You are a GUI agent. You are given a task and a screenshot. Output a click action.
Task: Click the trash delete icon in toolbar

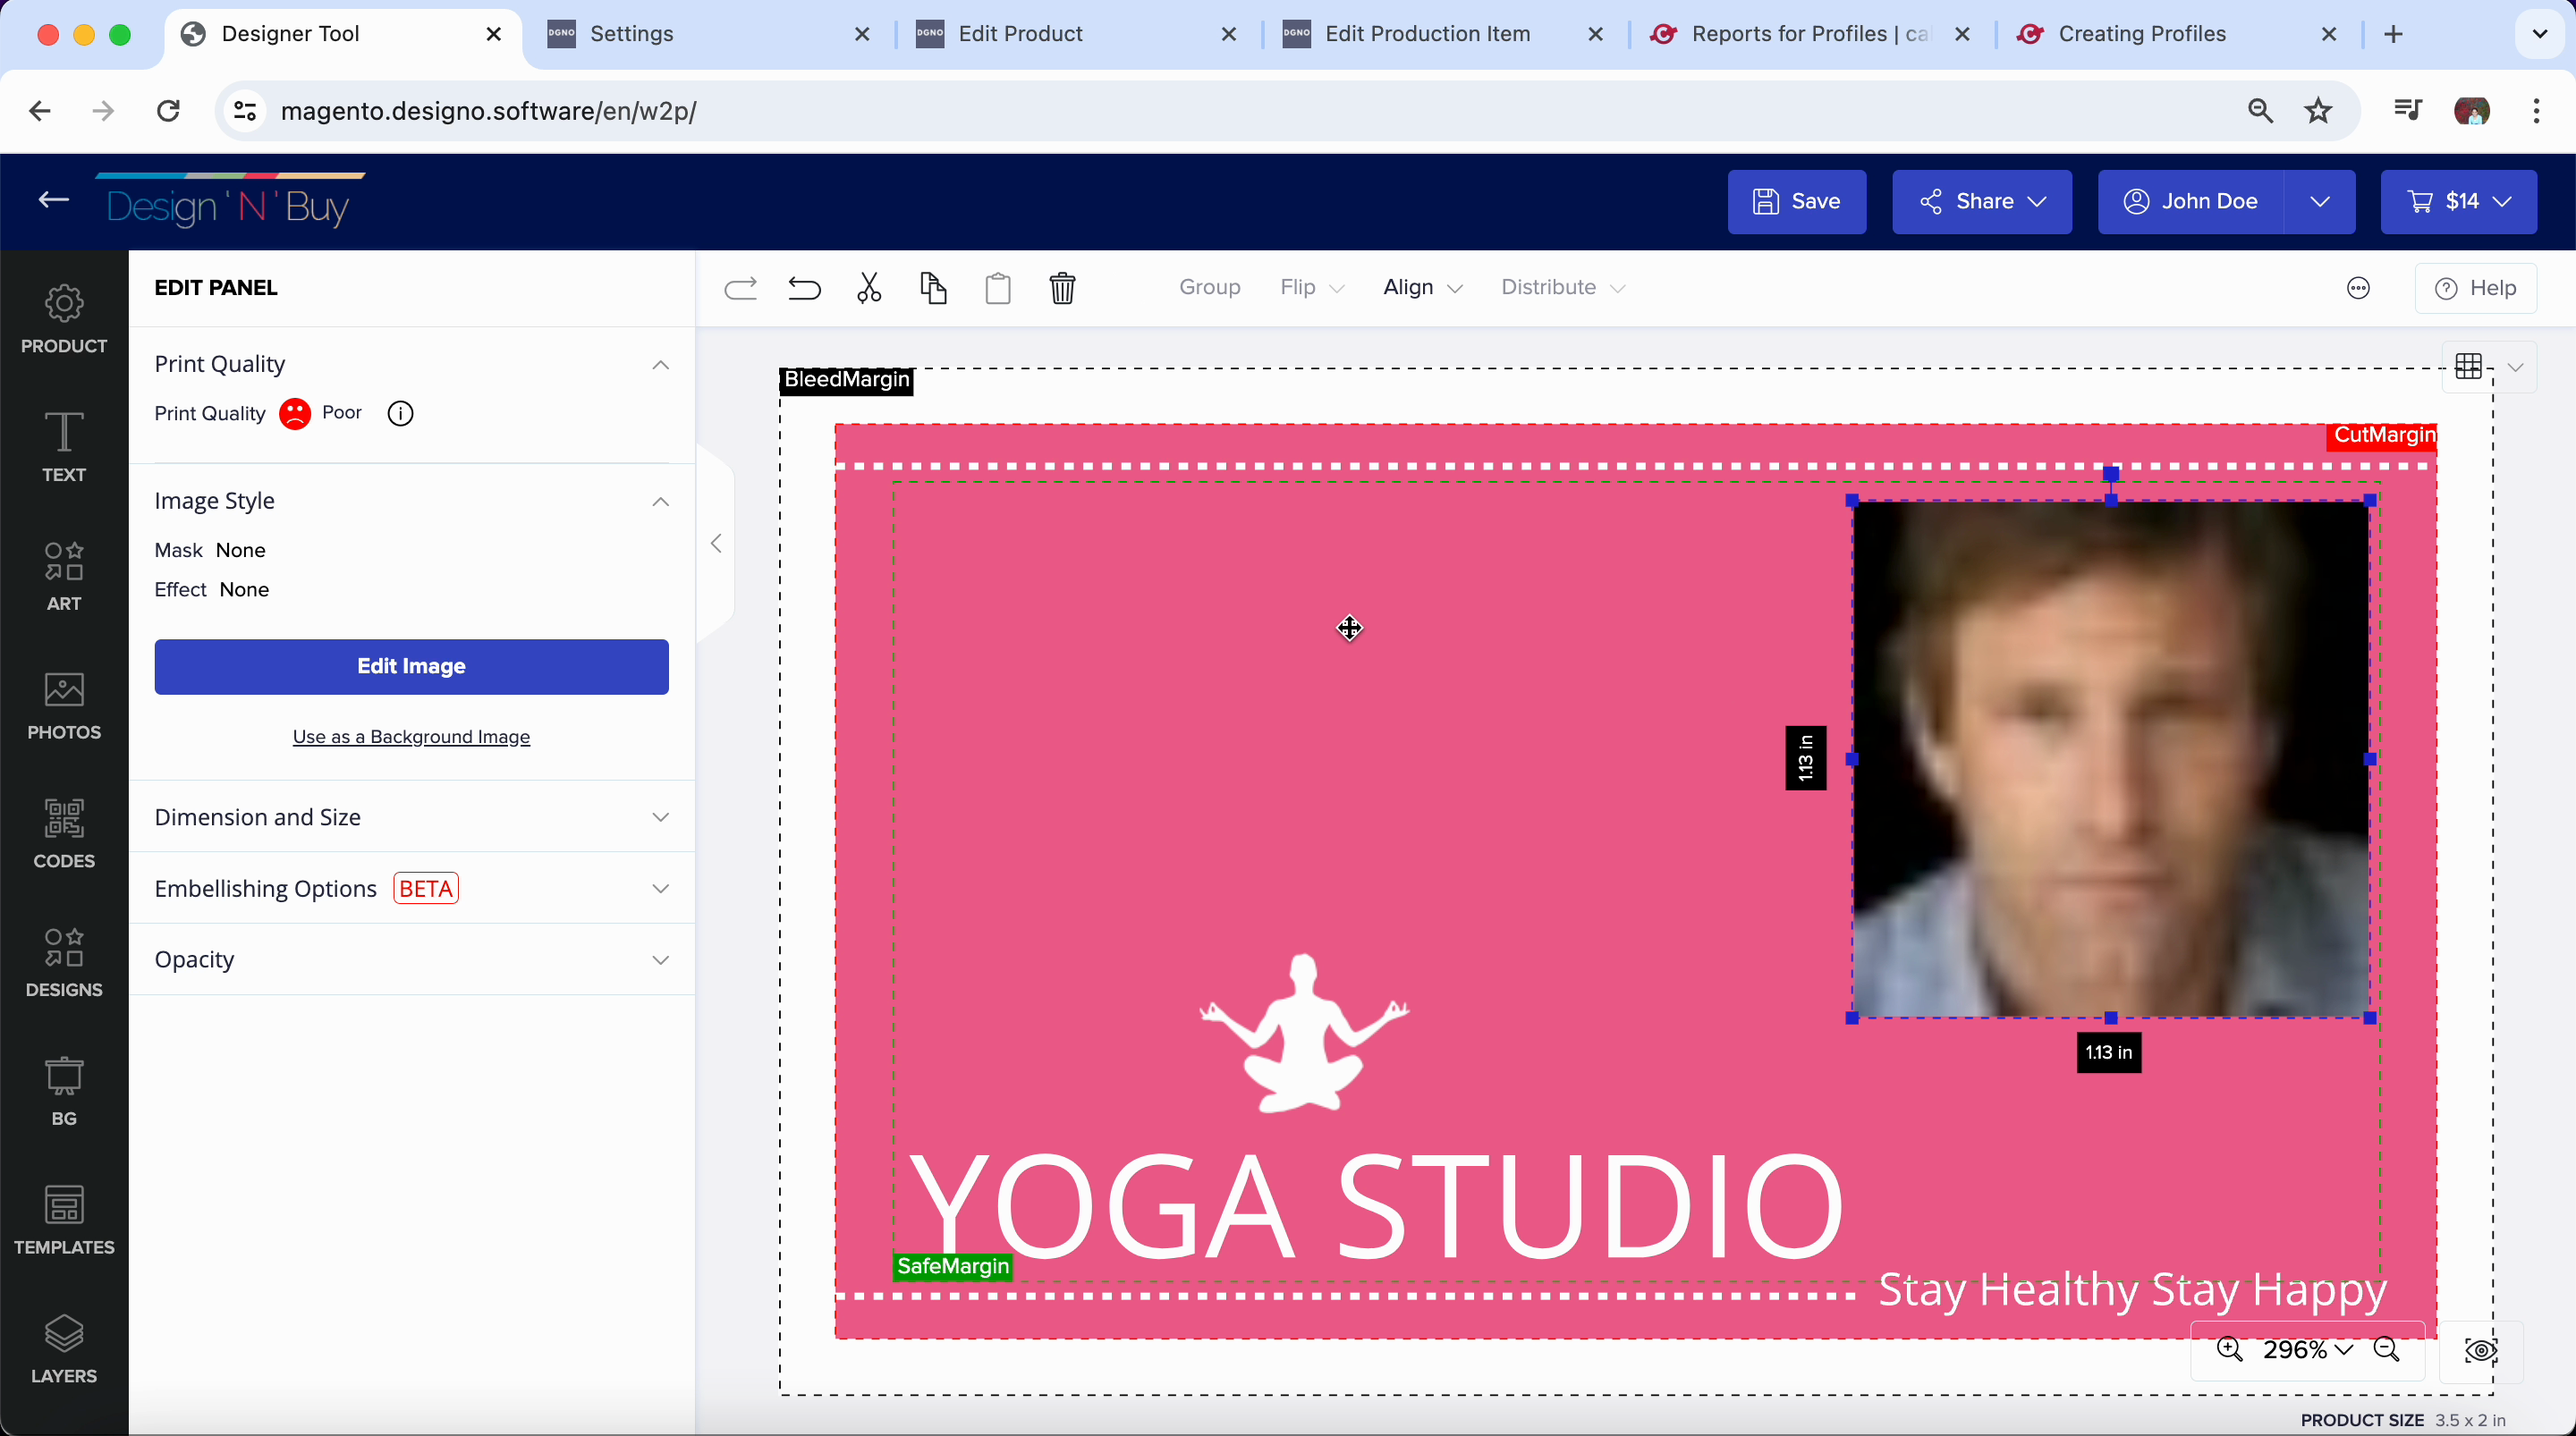[1062, 288]
